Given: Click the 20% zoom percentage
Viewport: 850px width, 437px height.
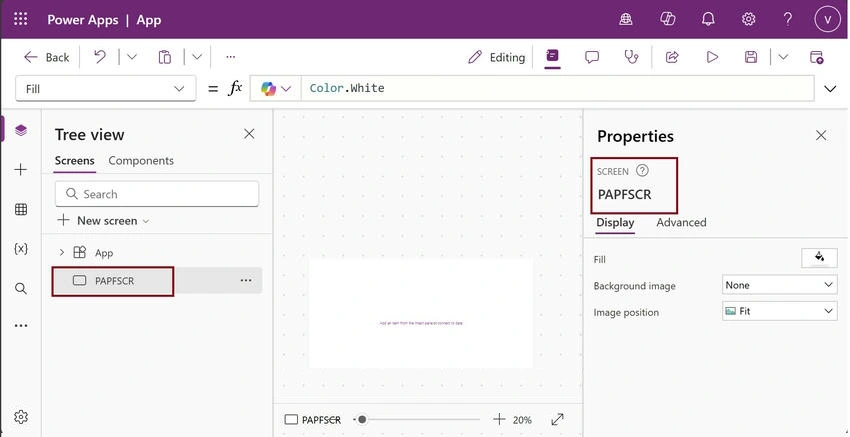Looking at the screenshot, I should [x=522, y=420].
